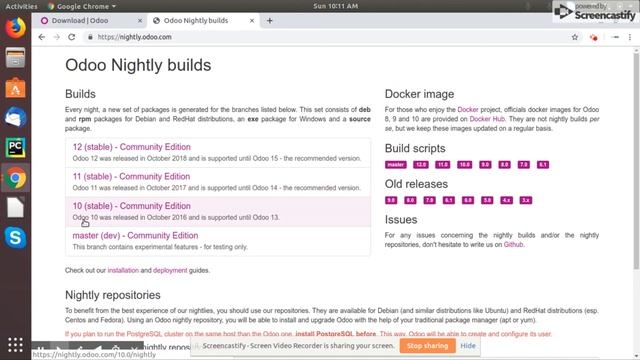Image resolution: width=640 pixels, height=360 pixels.
Task: Open the Github issues link
Action: click(x=513, y=244)
